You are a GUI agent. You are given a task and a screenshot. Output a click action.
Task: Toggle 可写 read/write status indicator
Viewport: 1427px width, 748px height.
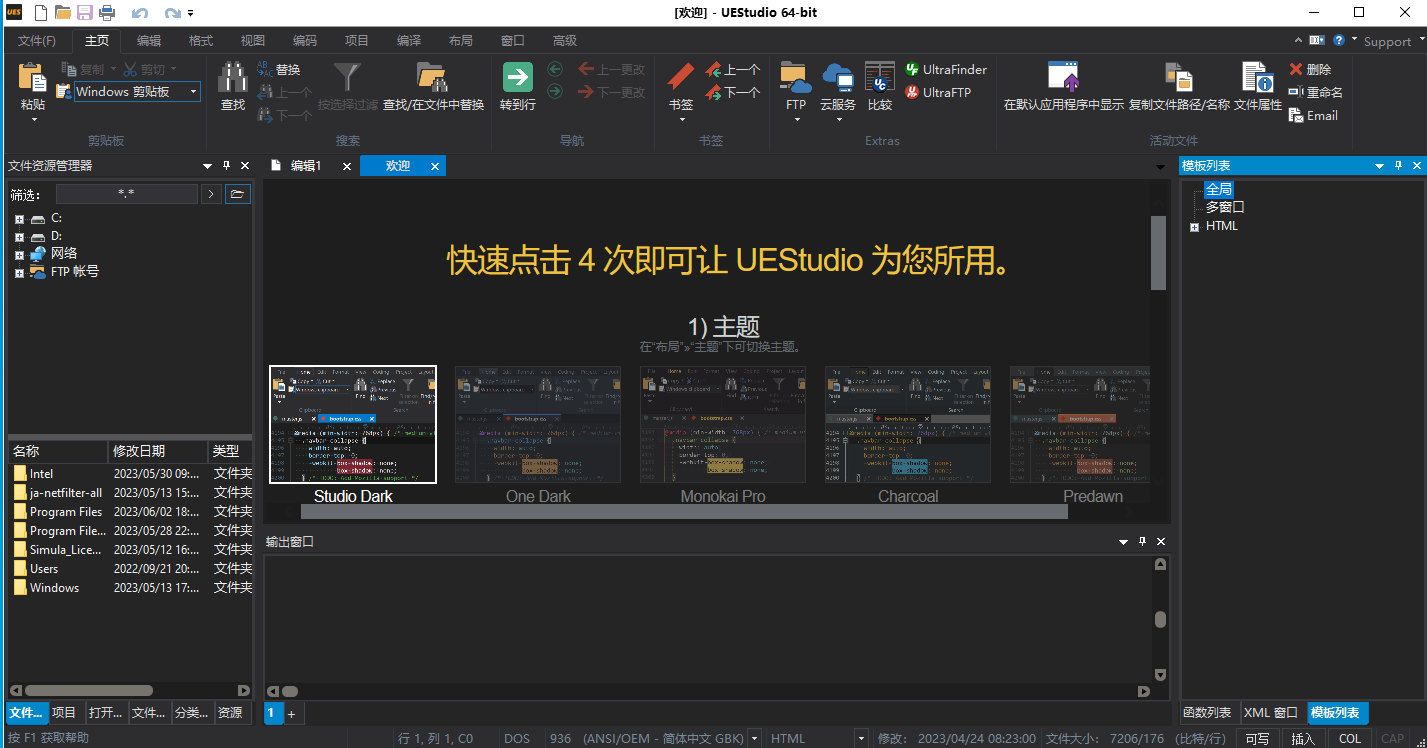(1258, 739)
